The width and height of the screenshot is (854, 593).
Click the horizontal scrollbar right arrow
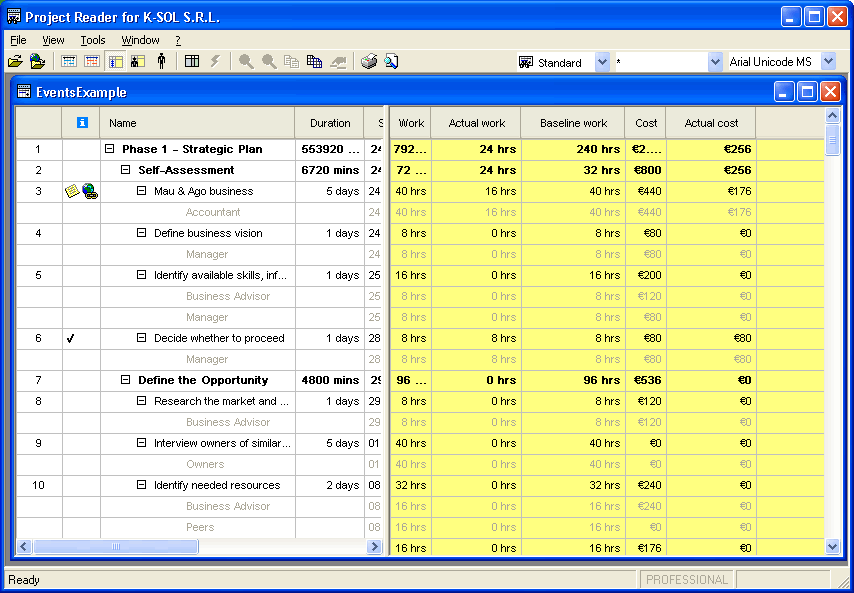click(374, 546)
